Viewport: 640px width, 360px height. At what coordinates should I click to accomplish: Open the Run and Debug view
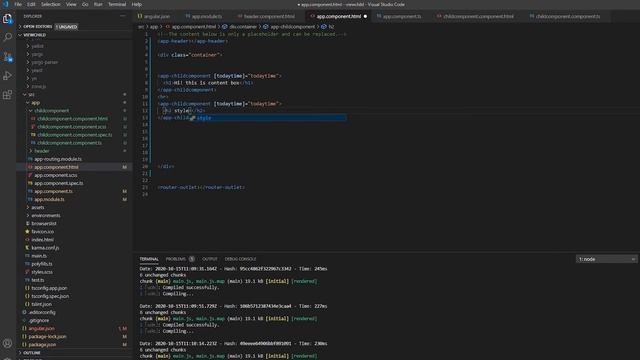pos(7,76)
